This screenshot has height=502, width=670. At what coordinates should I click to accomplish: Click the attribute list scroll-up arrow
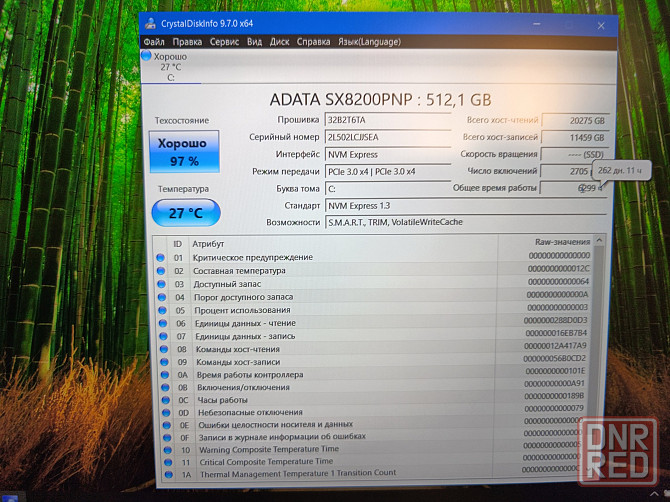click(x=599, y=241)
